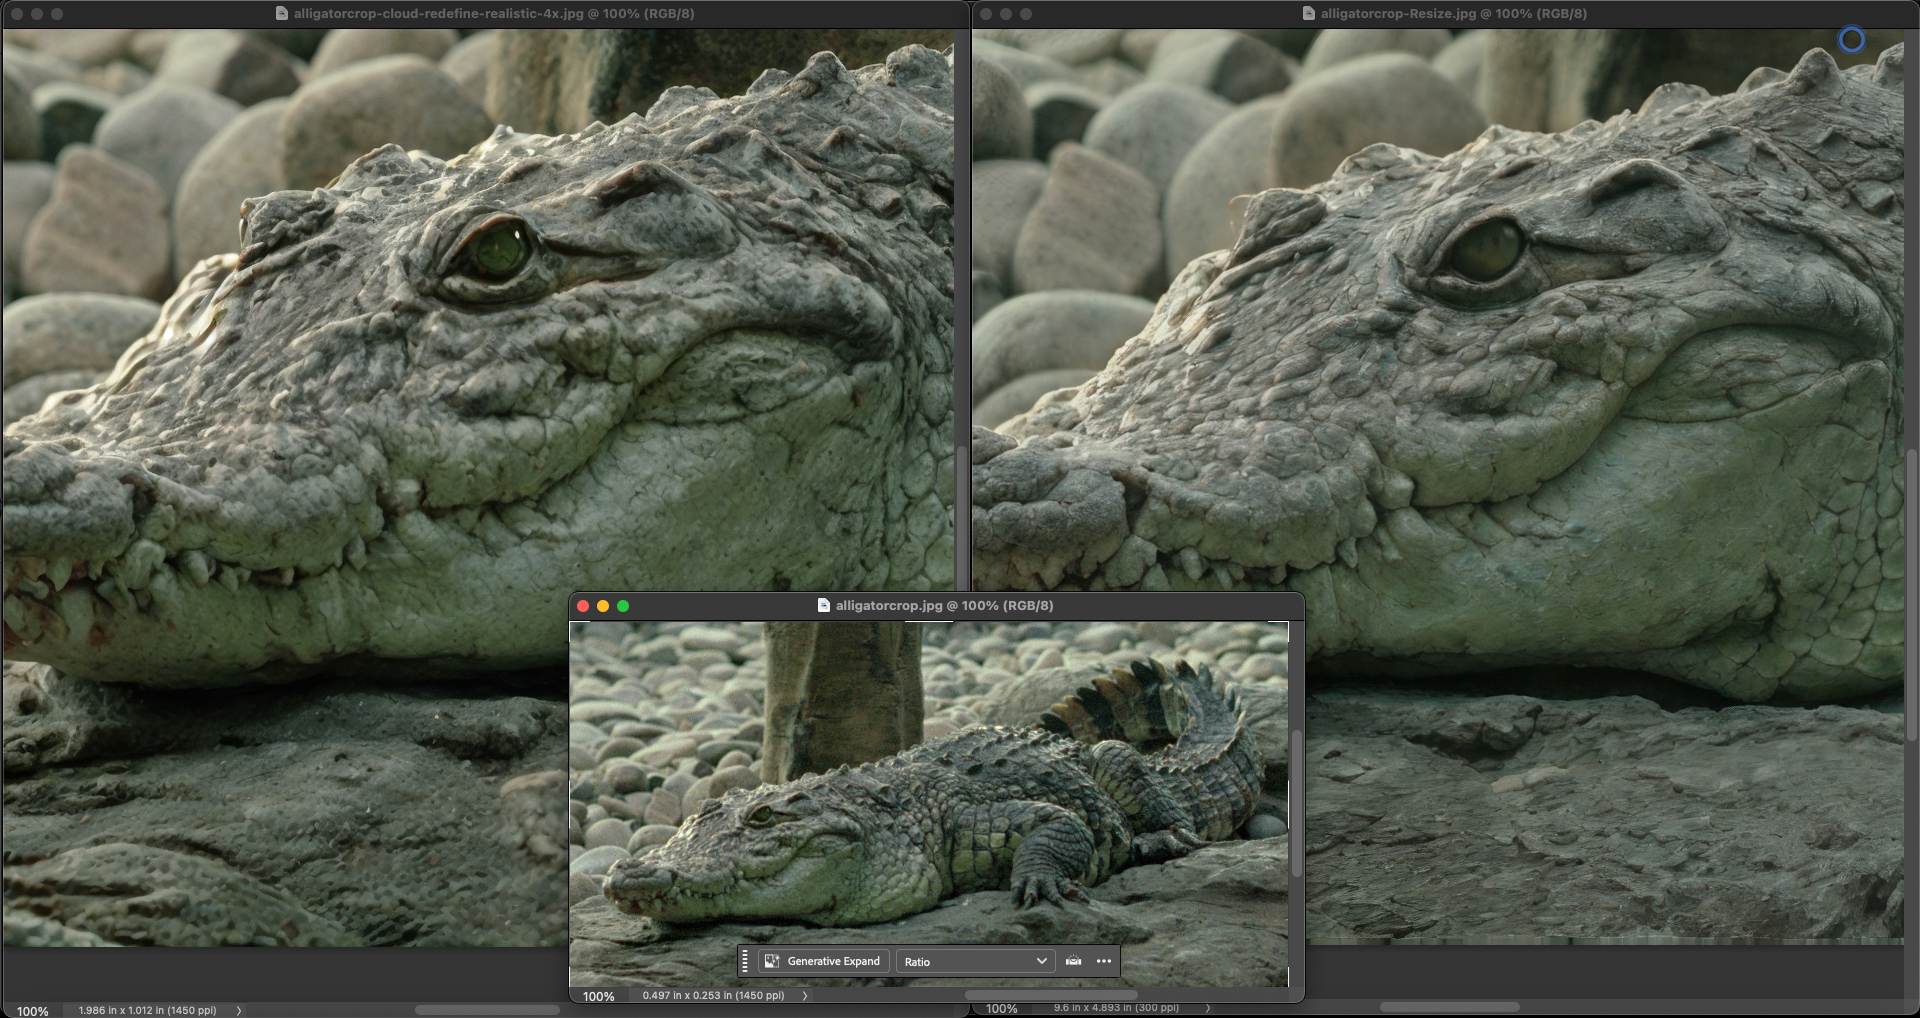Click the document icon in cloud-redefine-realistic title
The image size is (1920, 1018).
[282, 14]
